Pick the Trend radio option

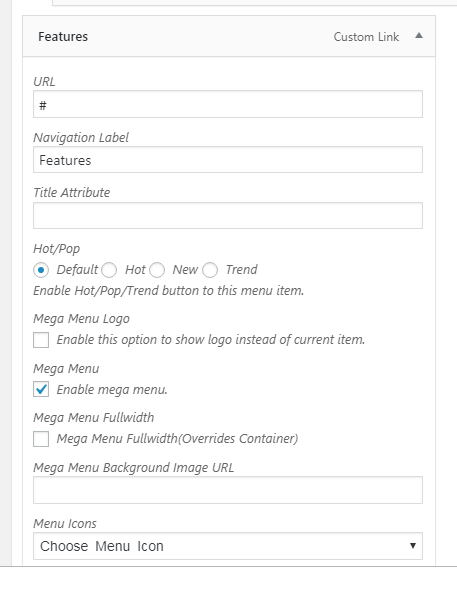coord(210,270)
